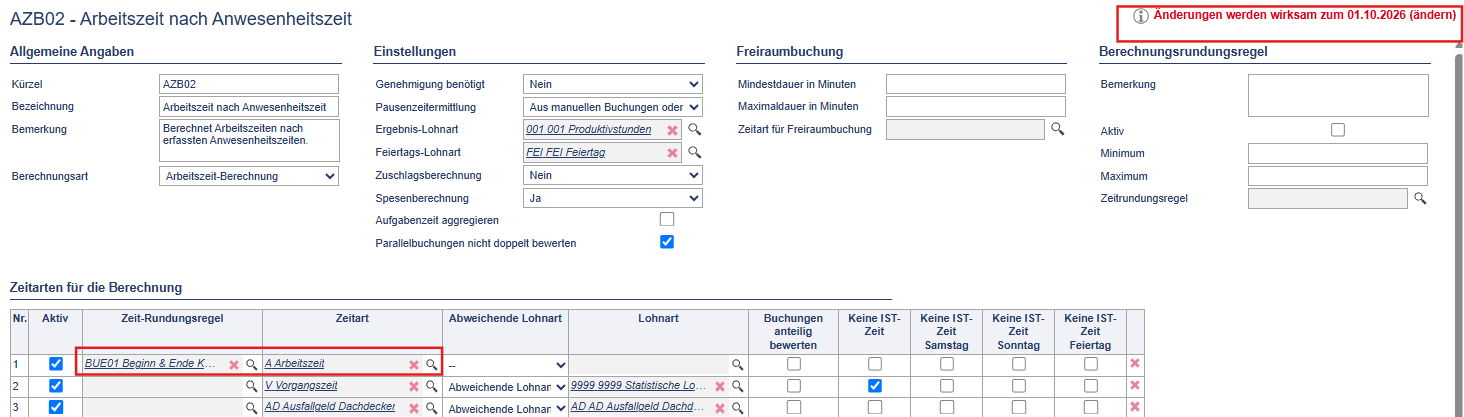
Task: Enable Aufgabenzeit aggregieren checkbox
Action: [x=667, y=219]
